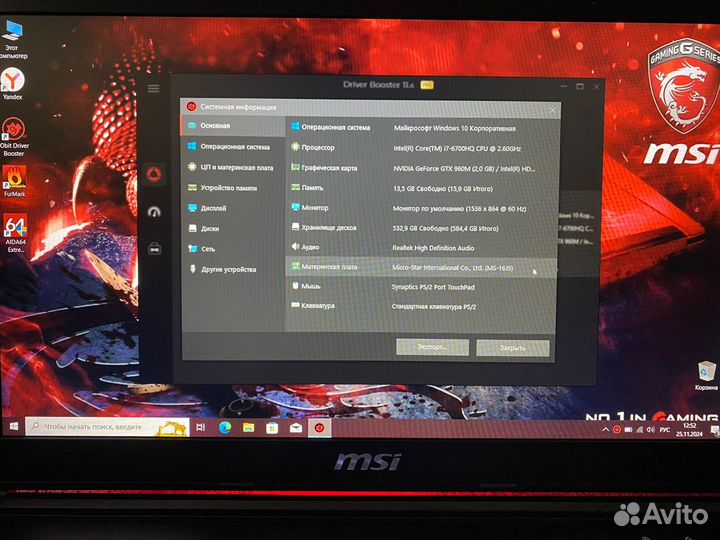The image size is (720, 540).
Task: Click the Закрыть button
Action: pyautogui.click(x=512, y=348)
